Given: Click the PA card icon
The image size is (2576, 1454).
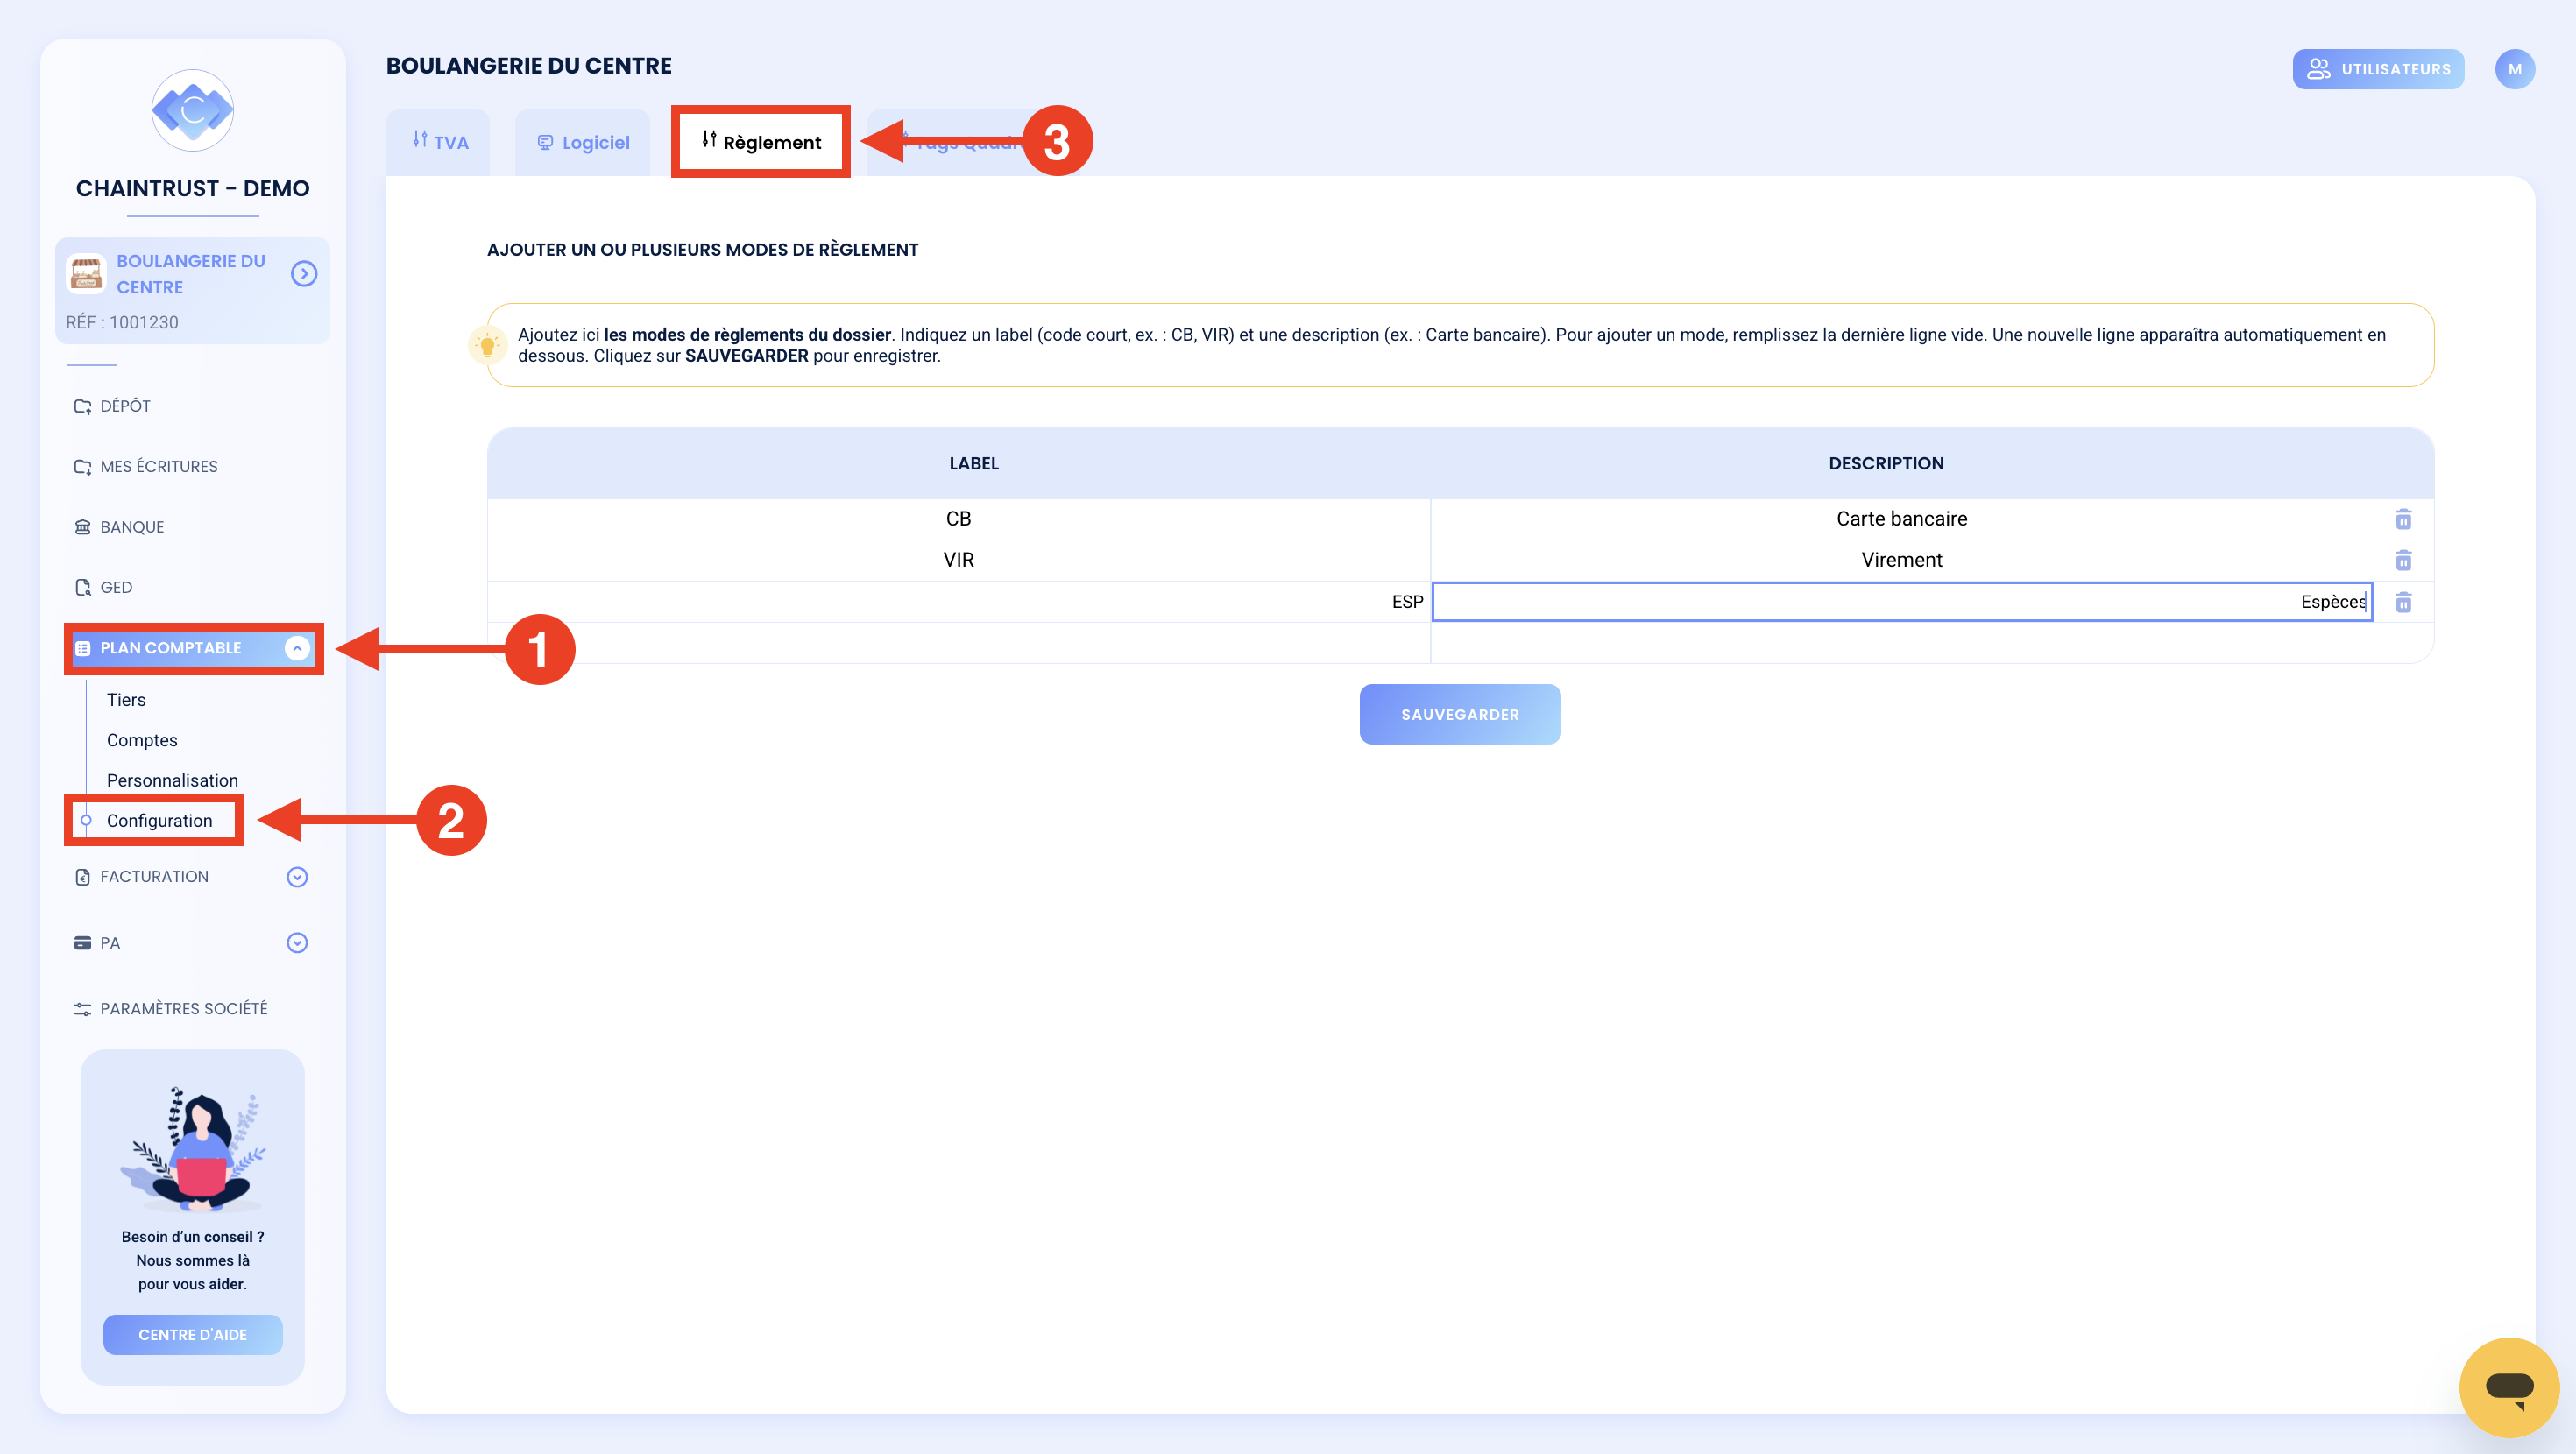Looking at the screenshot, I should (83, 943).
